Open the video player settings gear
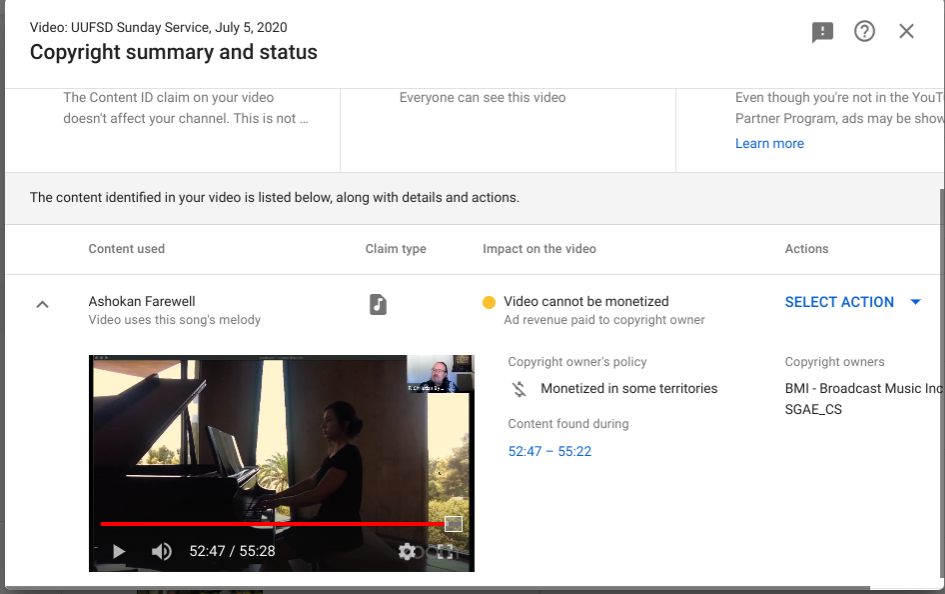The height and width of the screenshot is (594, 945). point(407,551)
